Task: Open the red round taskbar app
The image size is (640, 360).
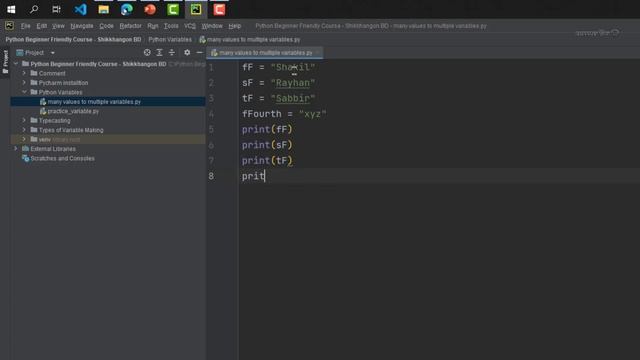Action: click(150, 9)
